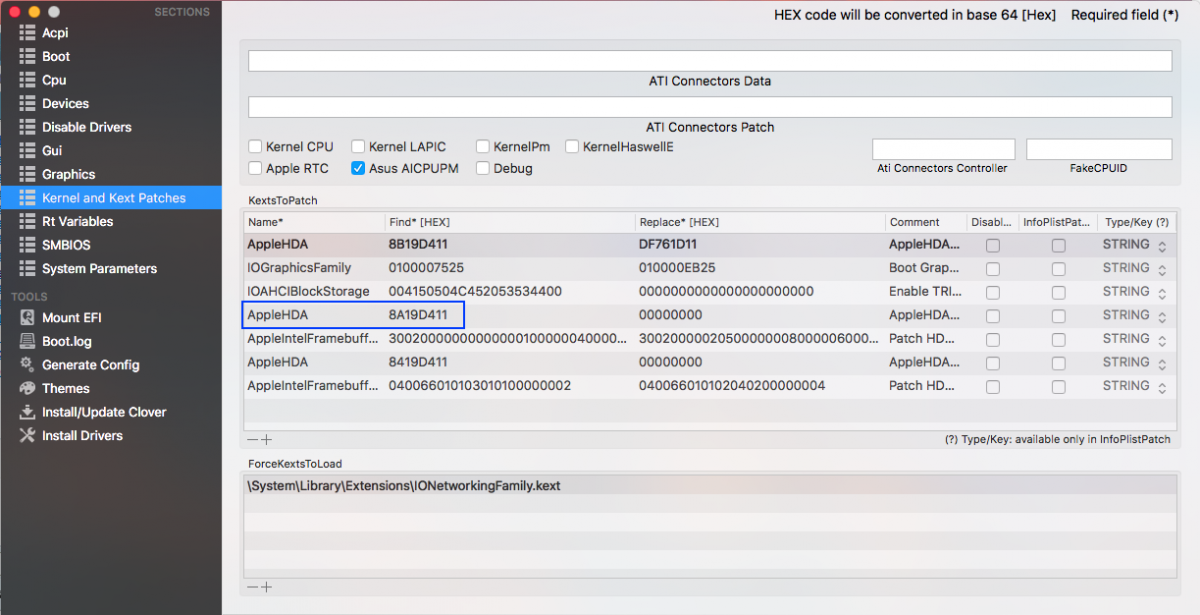The width and height of the screenshot is (1200, 615).
Task: Click the Install/Update Clover icon
Action: 27,412
